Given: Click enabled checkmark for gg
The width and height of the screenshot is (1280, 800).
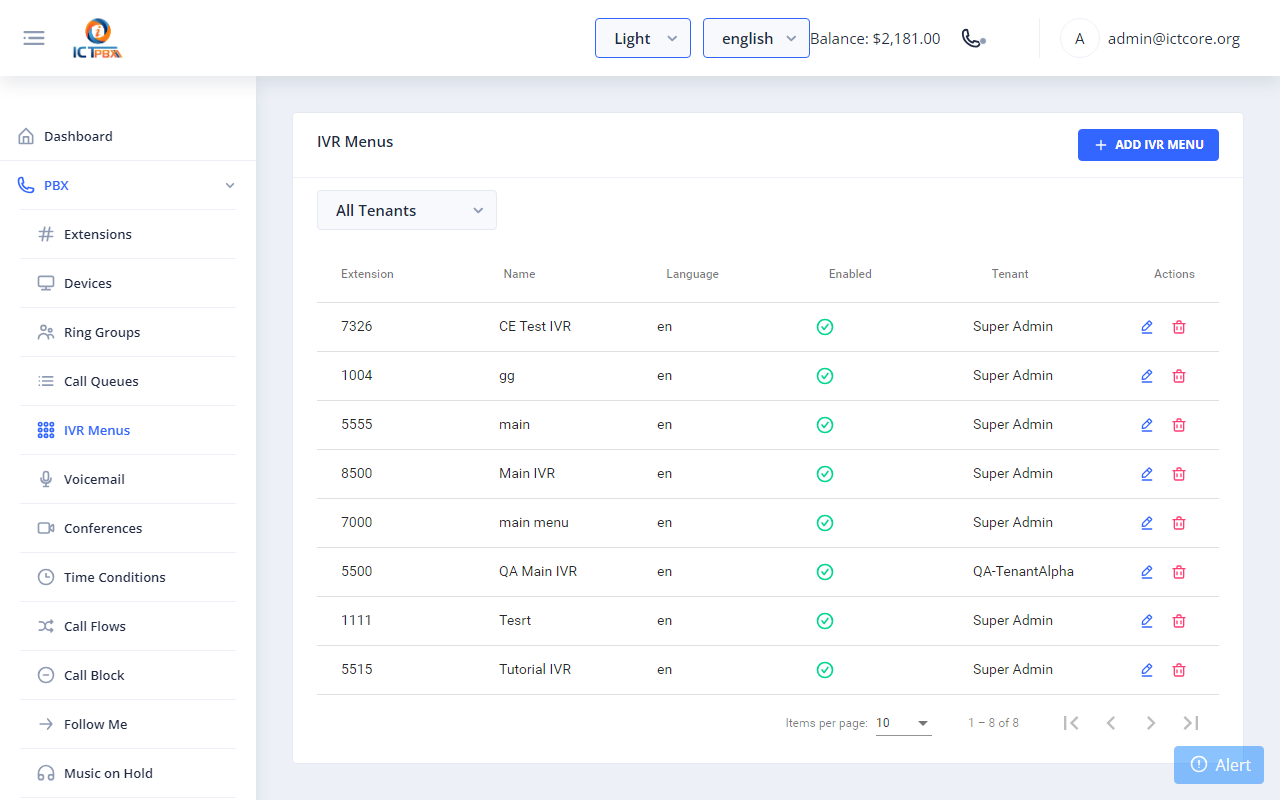Looking at the screenshot, I should [x=825, y=376].
